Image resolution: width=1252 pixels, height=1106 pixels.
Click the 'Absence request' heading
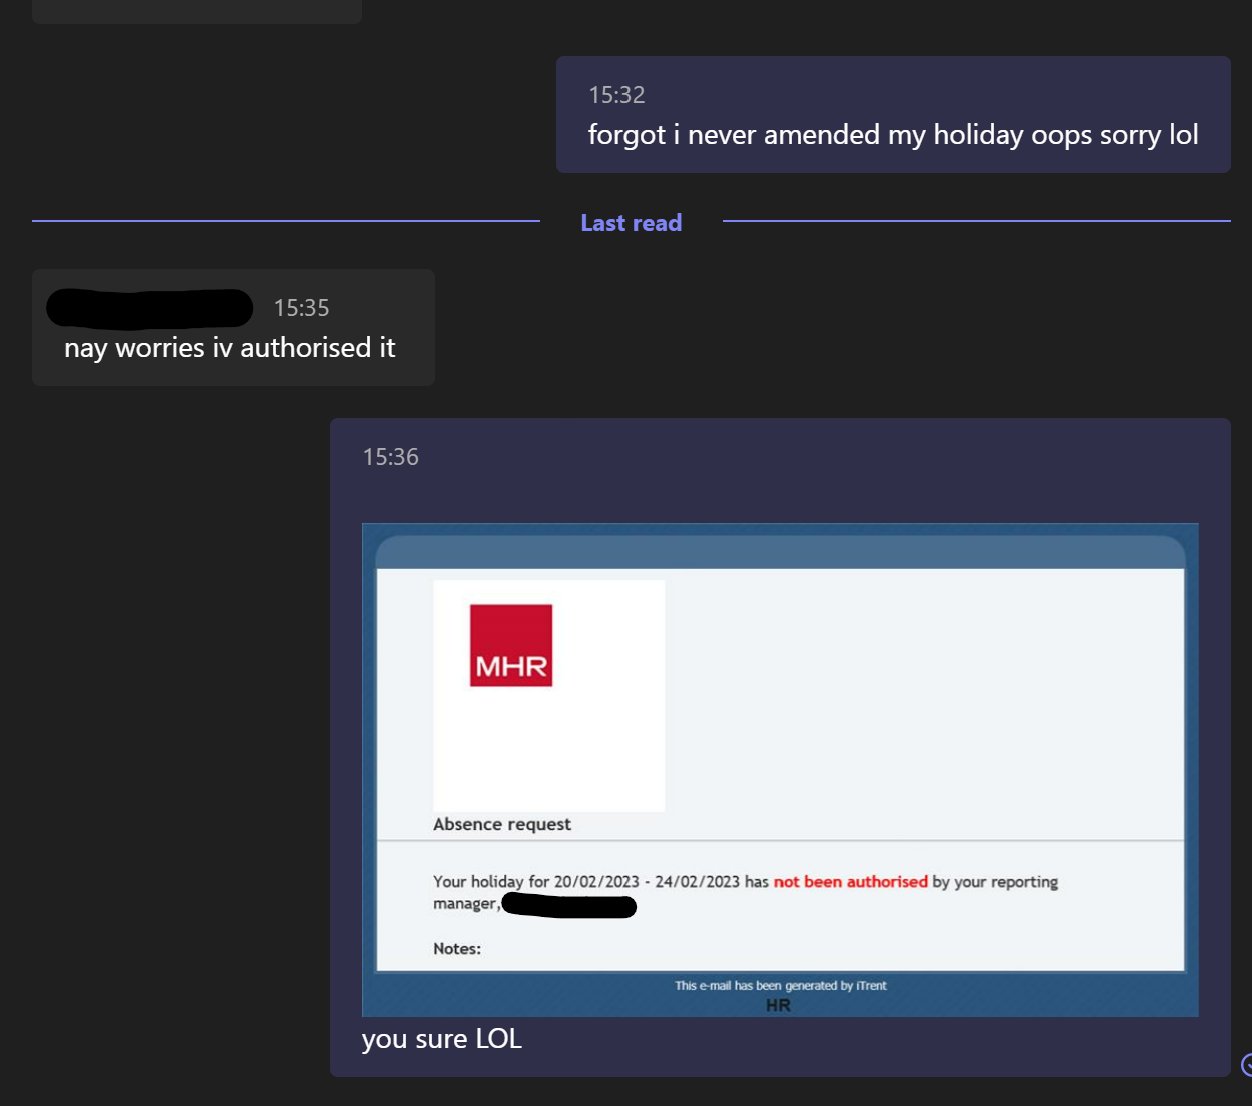(502, 824)
